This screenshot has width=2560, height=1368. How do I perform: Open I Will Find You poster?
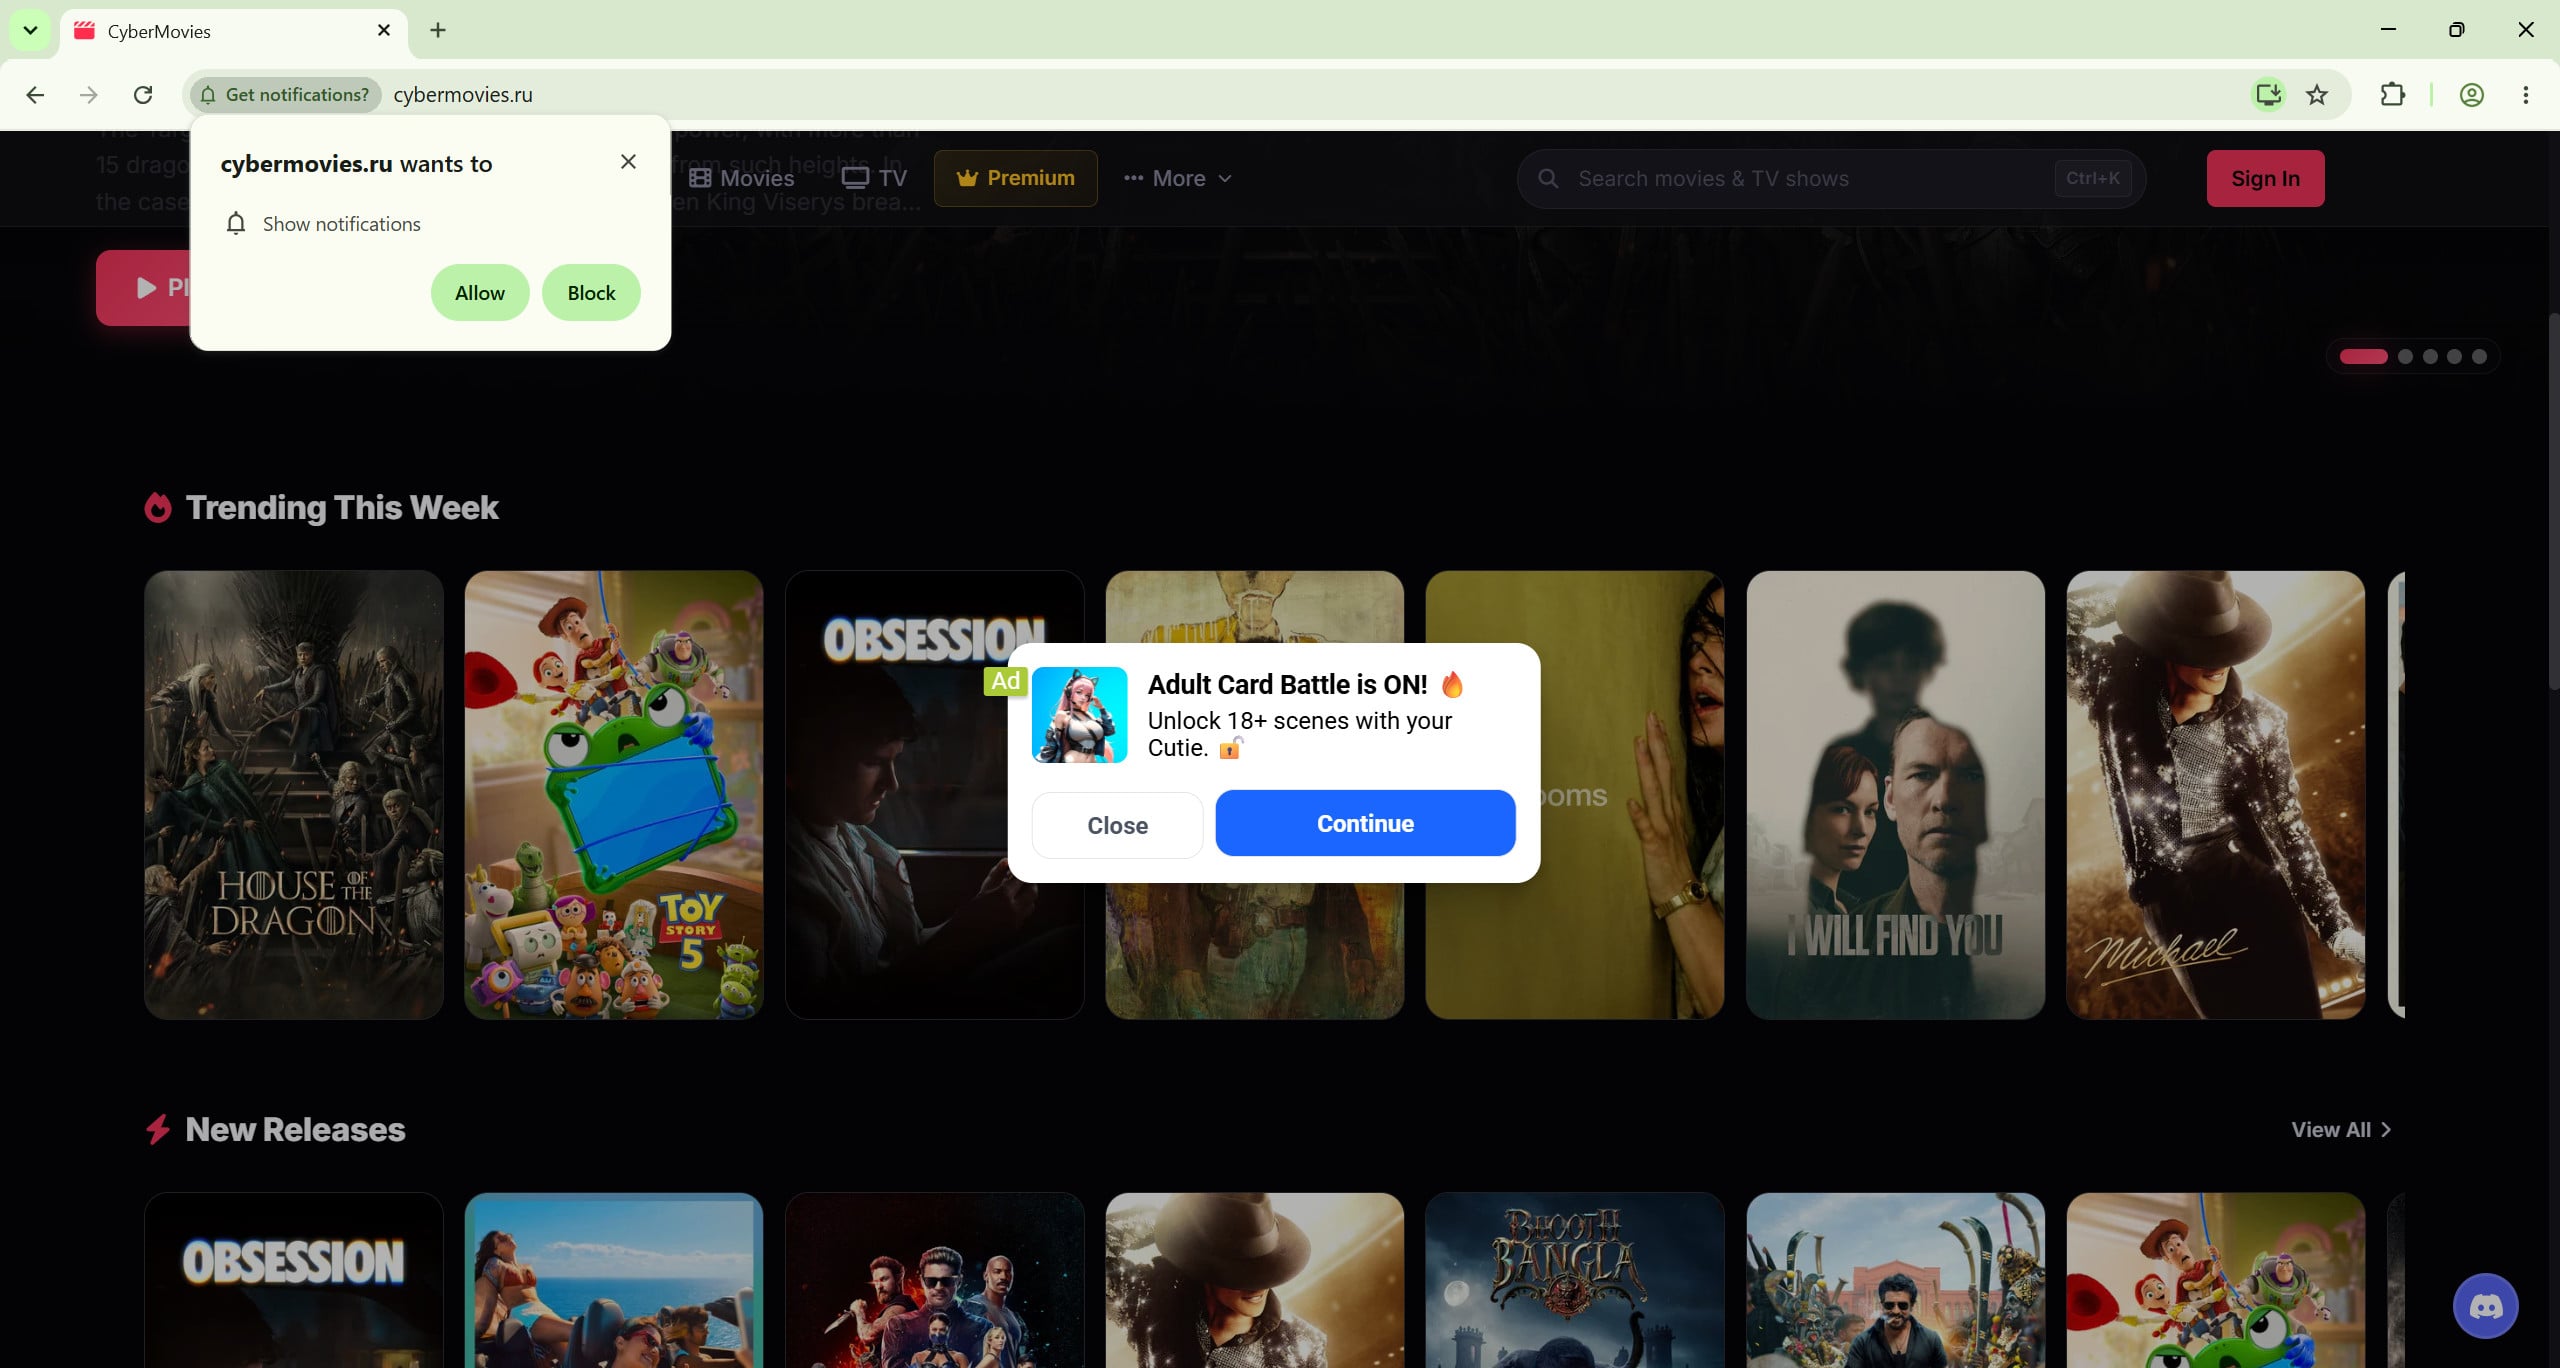coord(1896,795)
